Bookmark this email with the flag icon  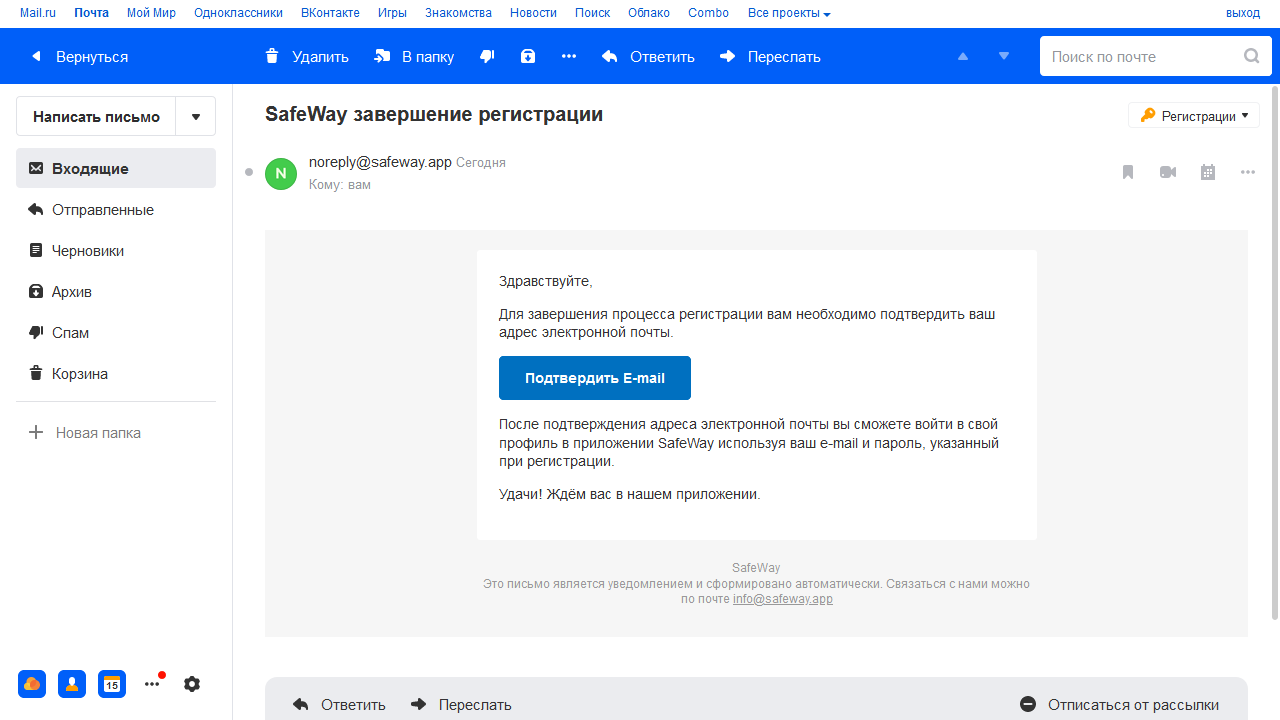(x=1128, y=172)
